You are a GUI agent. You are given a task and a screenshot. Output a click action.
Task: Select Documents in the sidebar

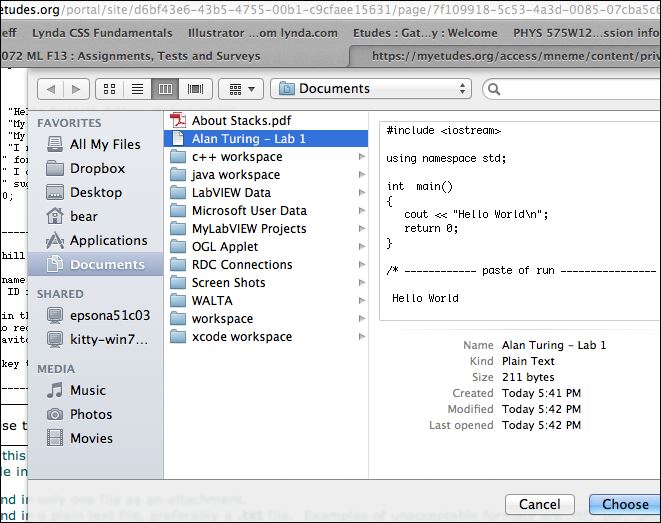click(x=96, y=264)
